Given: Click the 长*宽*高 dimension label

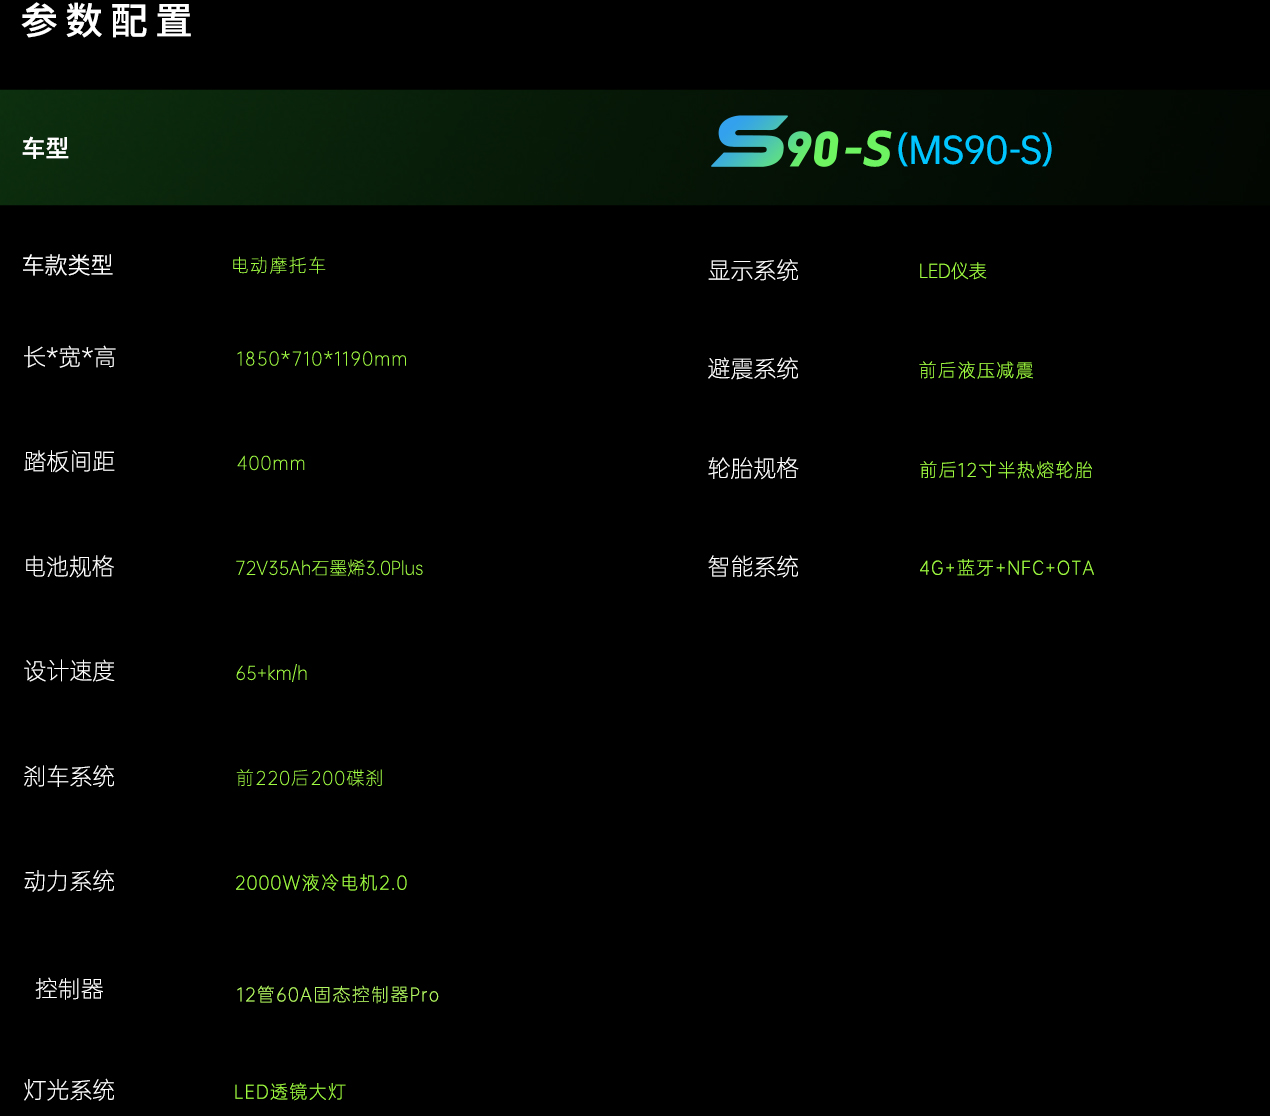Looking at the screenshot, I should pyautogui.click(x=67, y=357).
